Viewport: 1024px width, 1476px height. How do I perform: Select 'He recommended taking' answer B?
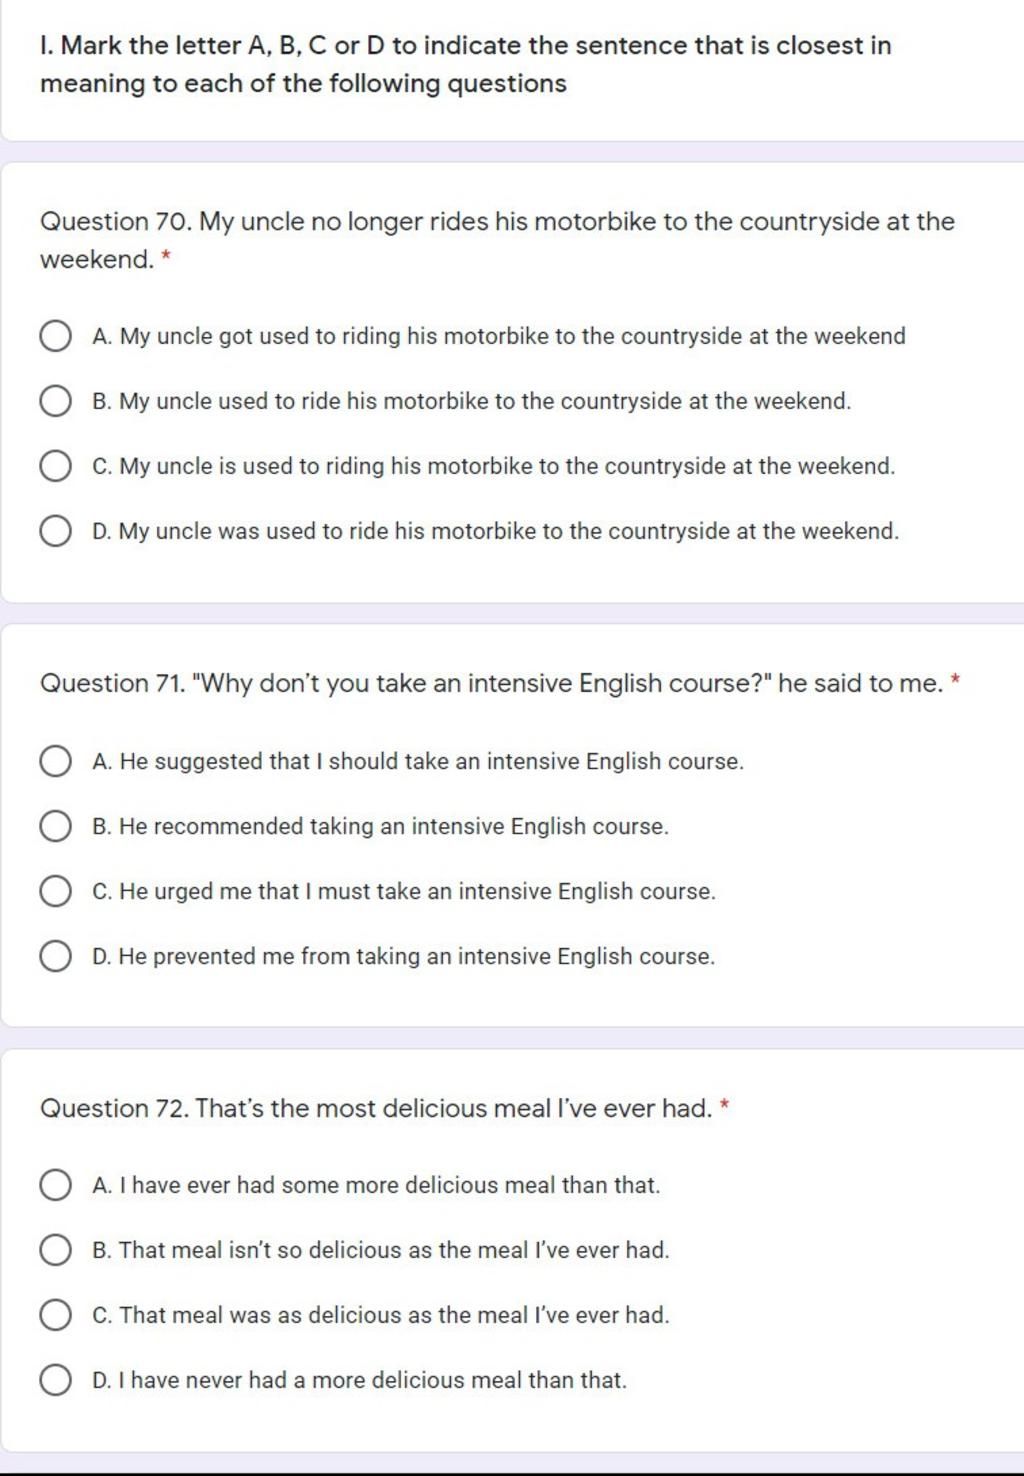pyautogui.click(x=55, y=826)
